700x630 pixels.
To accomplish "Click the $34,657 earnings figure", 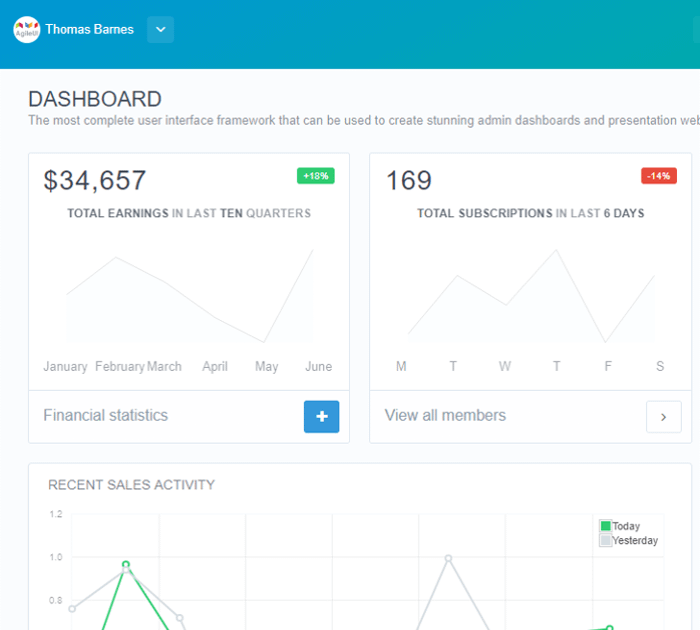I will click(95, 180).
